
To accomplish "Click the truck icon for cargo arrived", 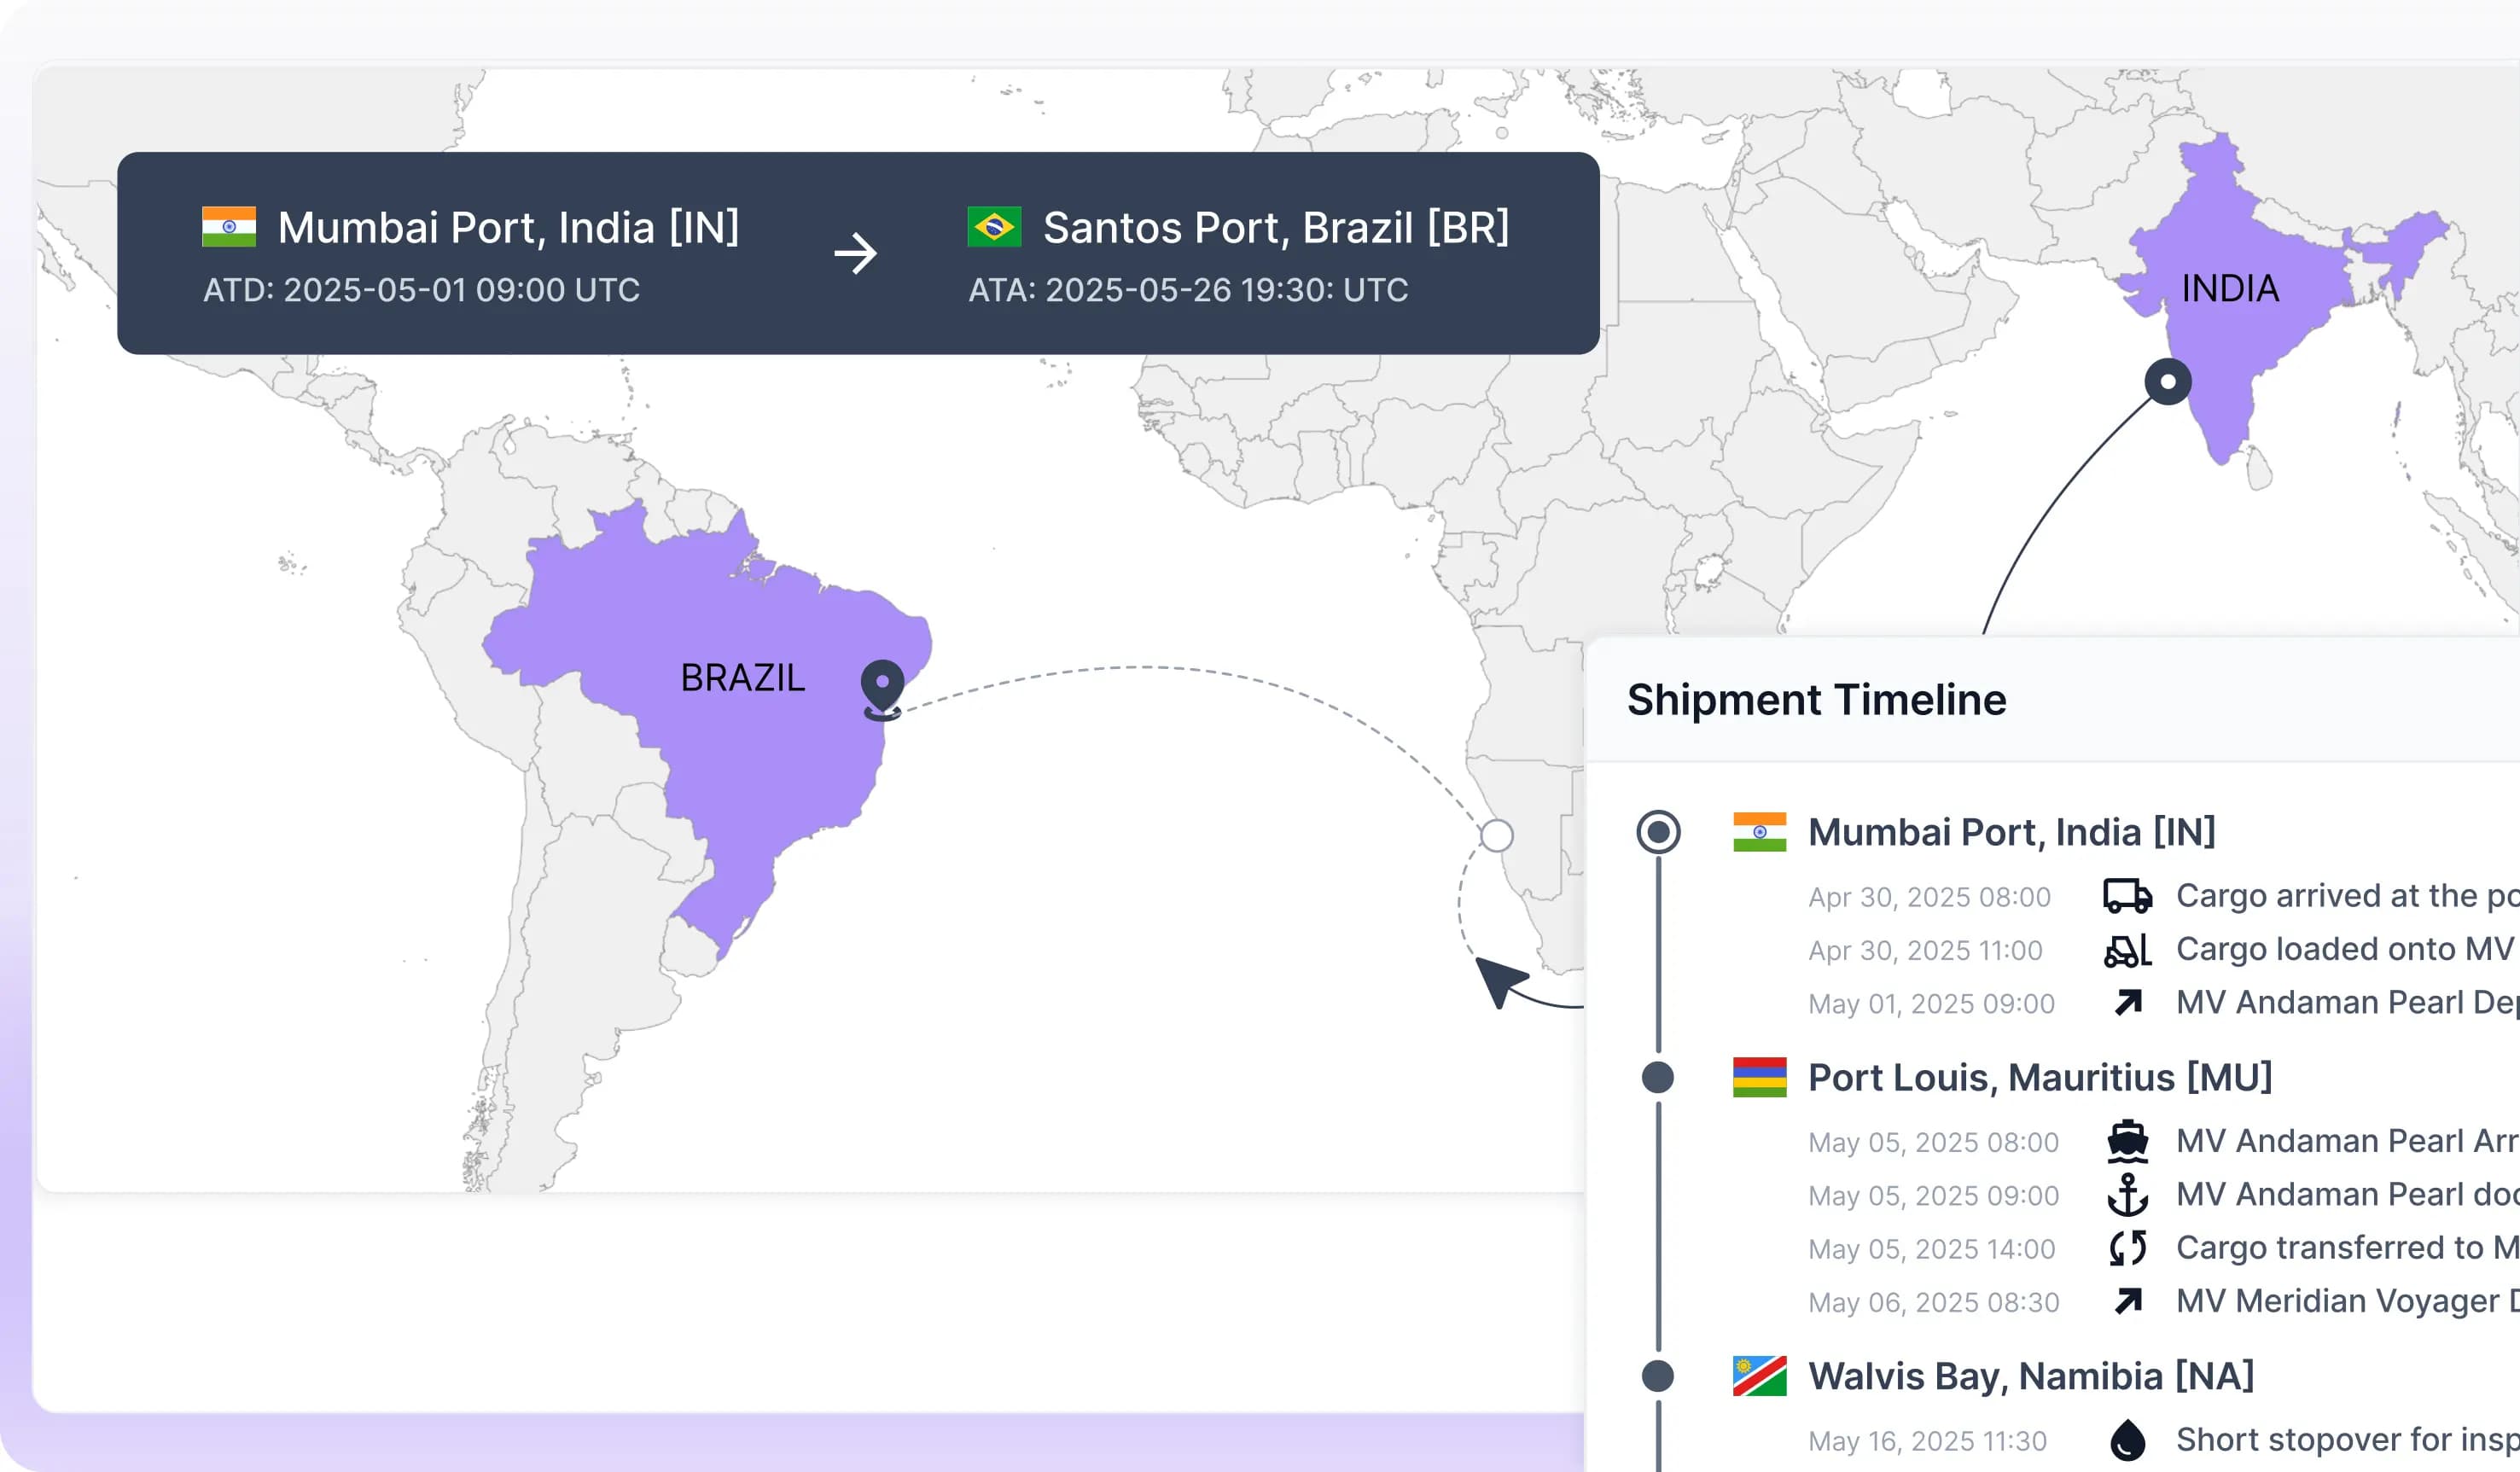I will coord(2127,896).
